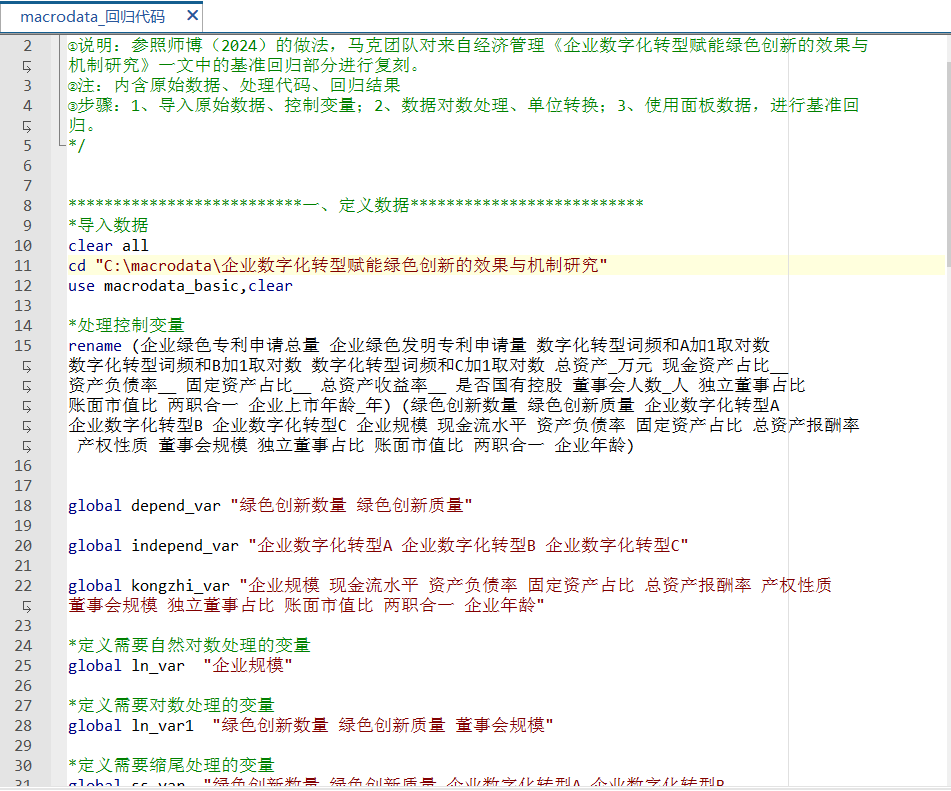Image resolution: width=951 pixels, height=791 pixels.
Task: Place cursor on the 'clear all' command
Action: 108,245
